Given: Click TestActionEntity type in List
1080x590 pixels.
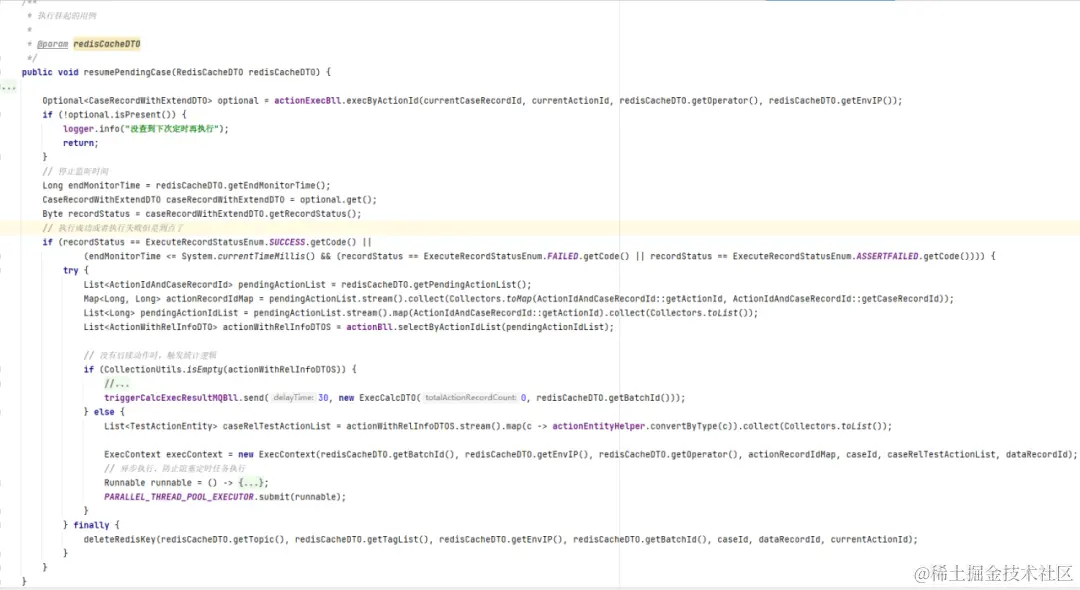Looking at the screenshot, I should (169, 426).
